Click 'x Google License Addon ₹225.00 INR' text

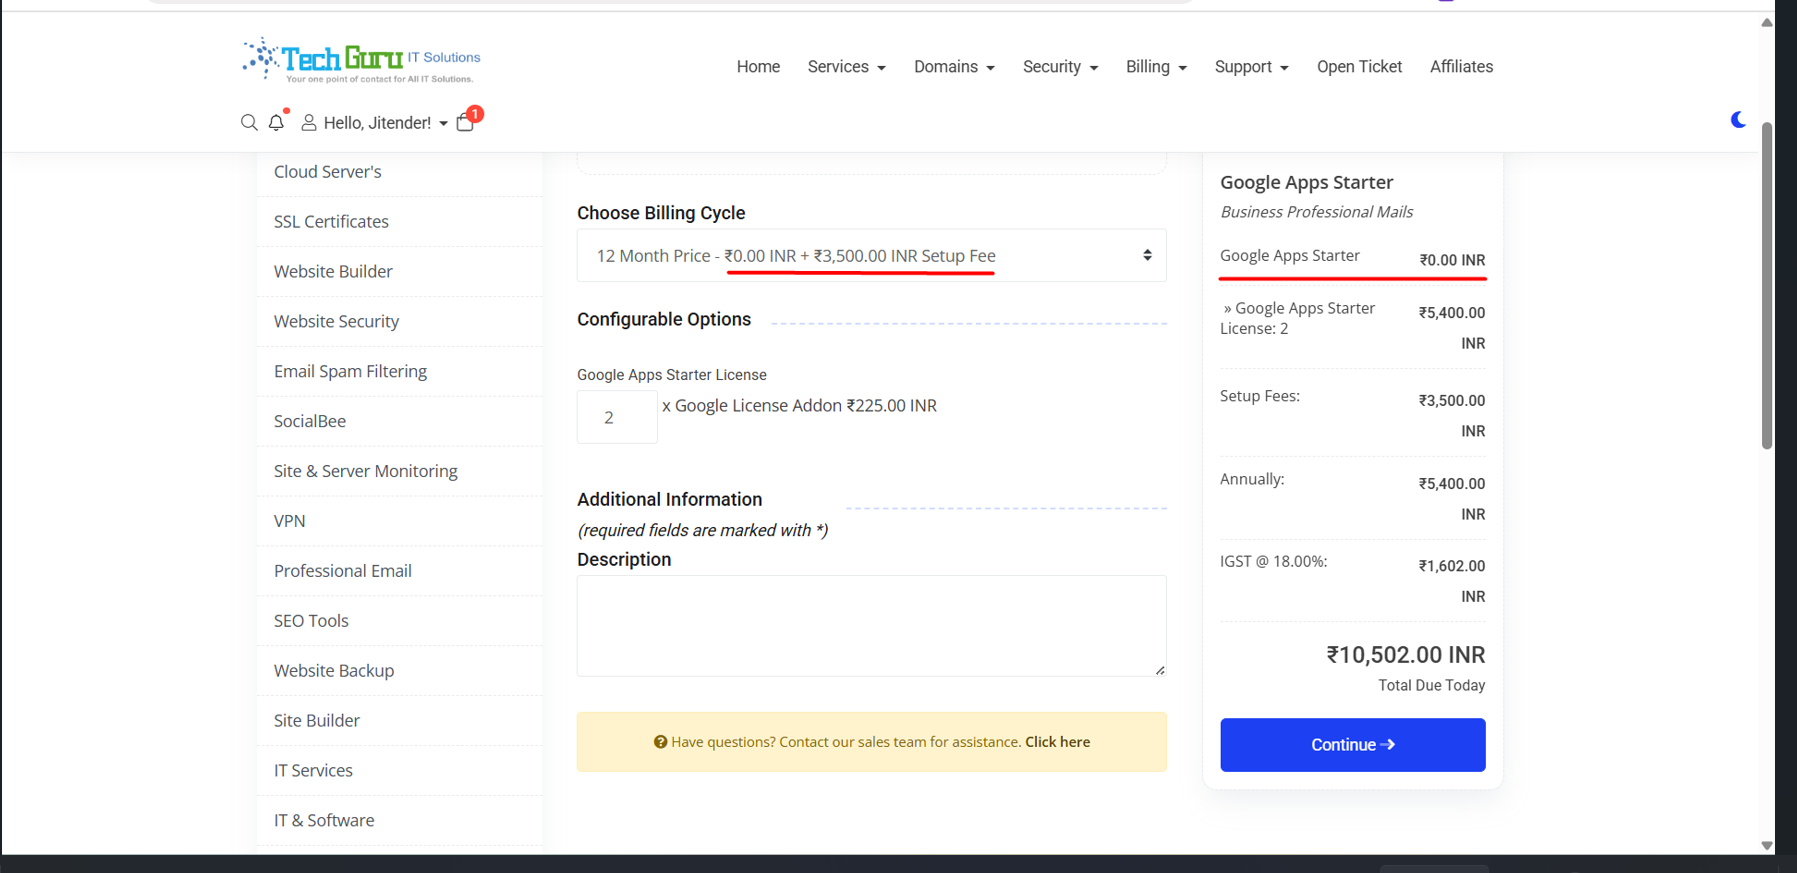pyautogui.click(x=799, y=406)
